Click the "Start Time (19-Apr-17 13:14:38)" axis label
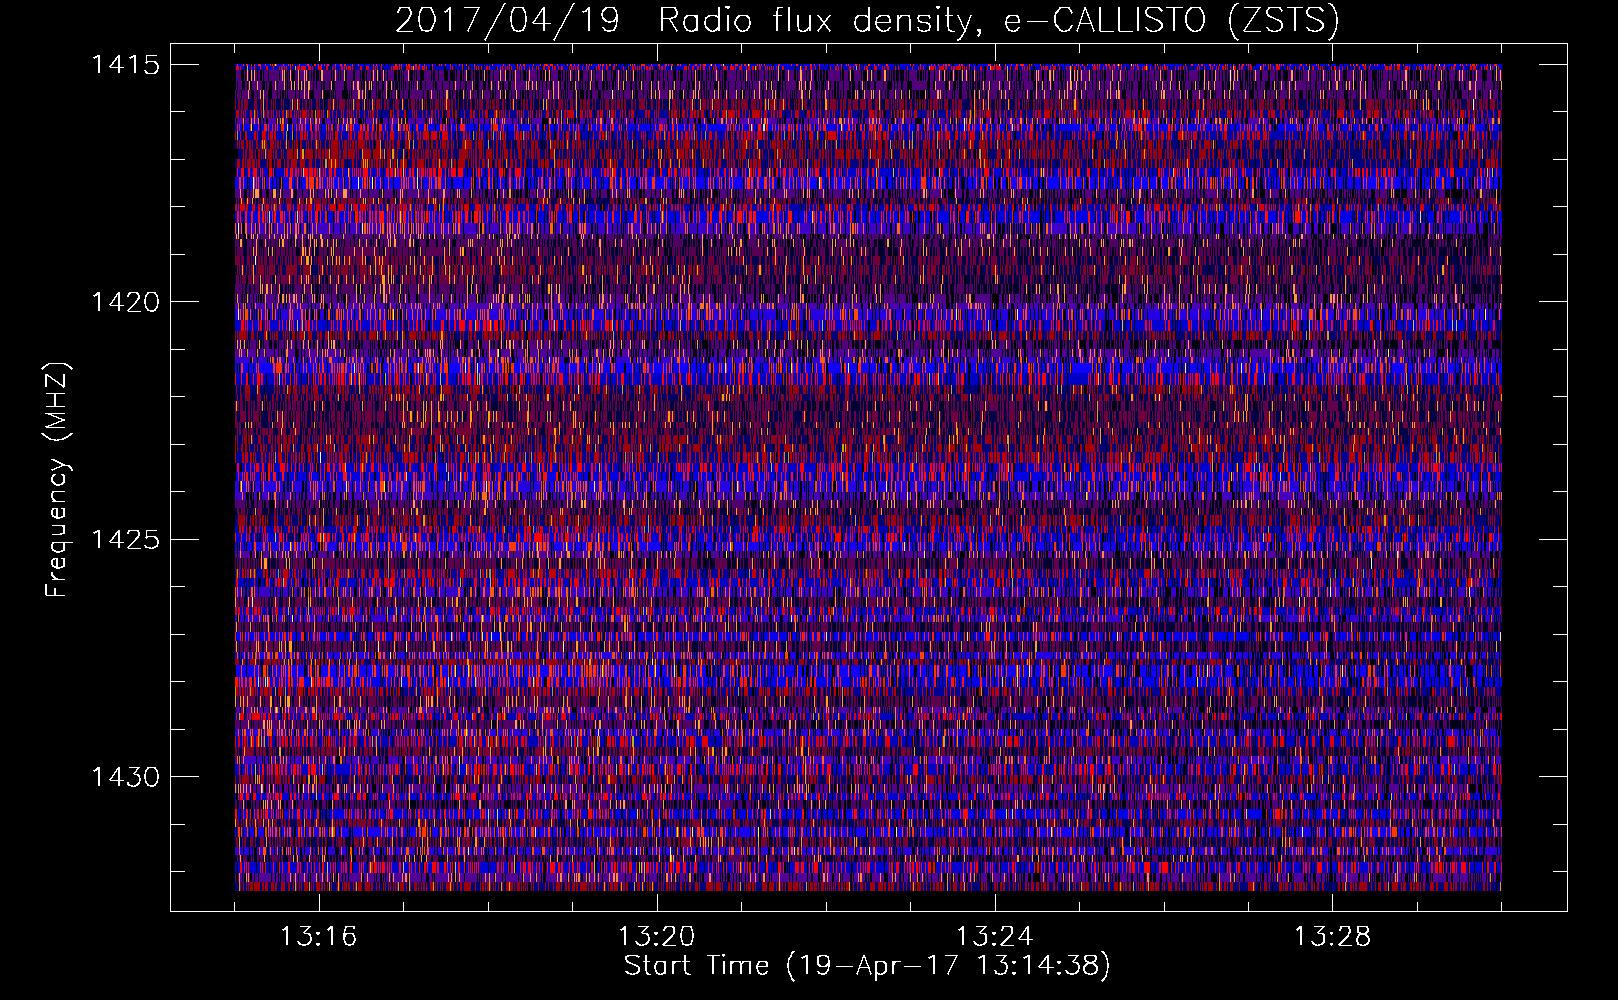Screen dimensions: 1618x1000 click(867, 966)
